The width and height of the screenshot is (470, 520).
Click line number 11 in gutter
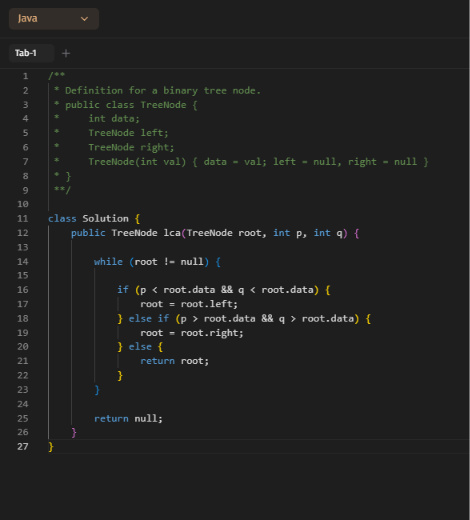23,219
